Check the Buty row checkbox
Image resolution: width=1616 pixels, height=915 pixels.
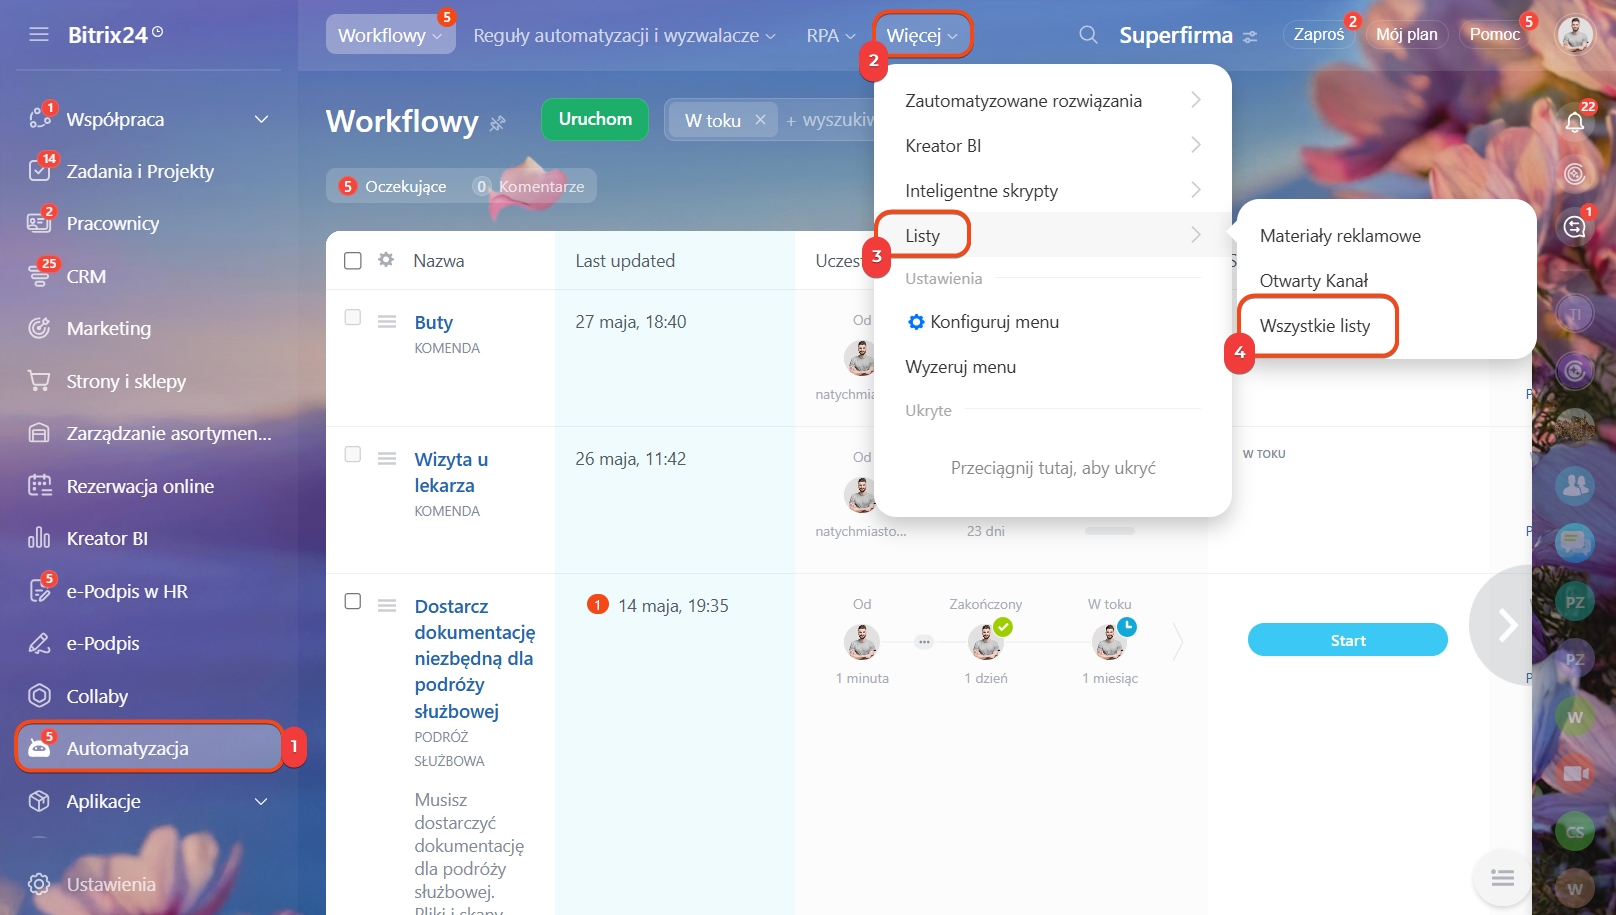(x=353, y=317)
